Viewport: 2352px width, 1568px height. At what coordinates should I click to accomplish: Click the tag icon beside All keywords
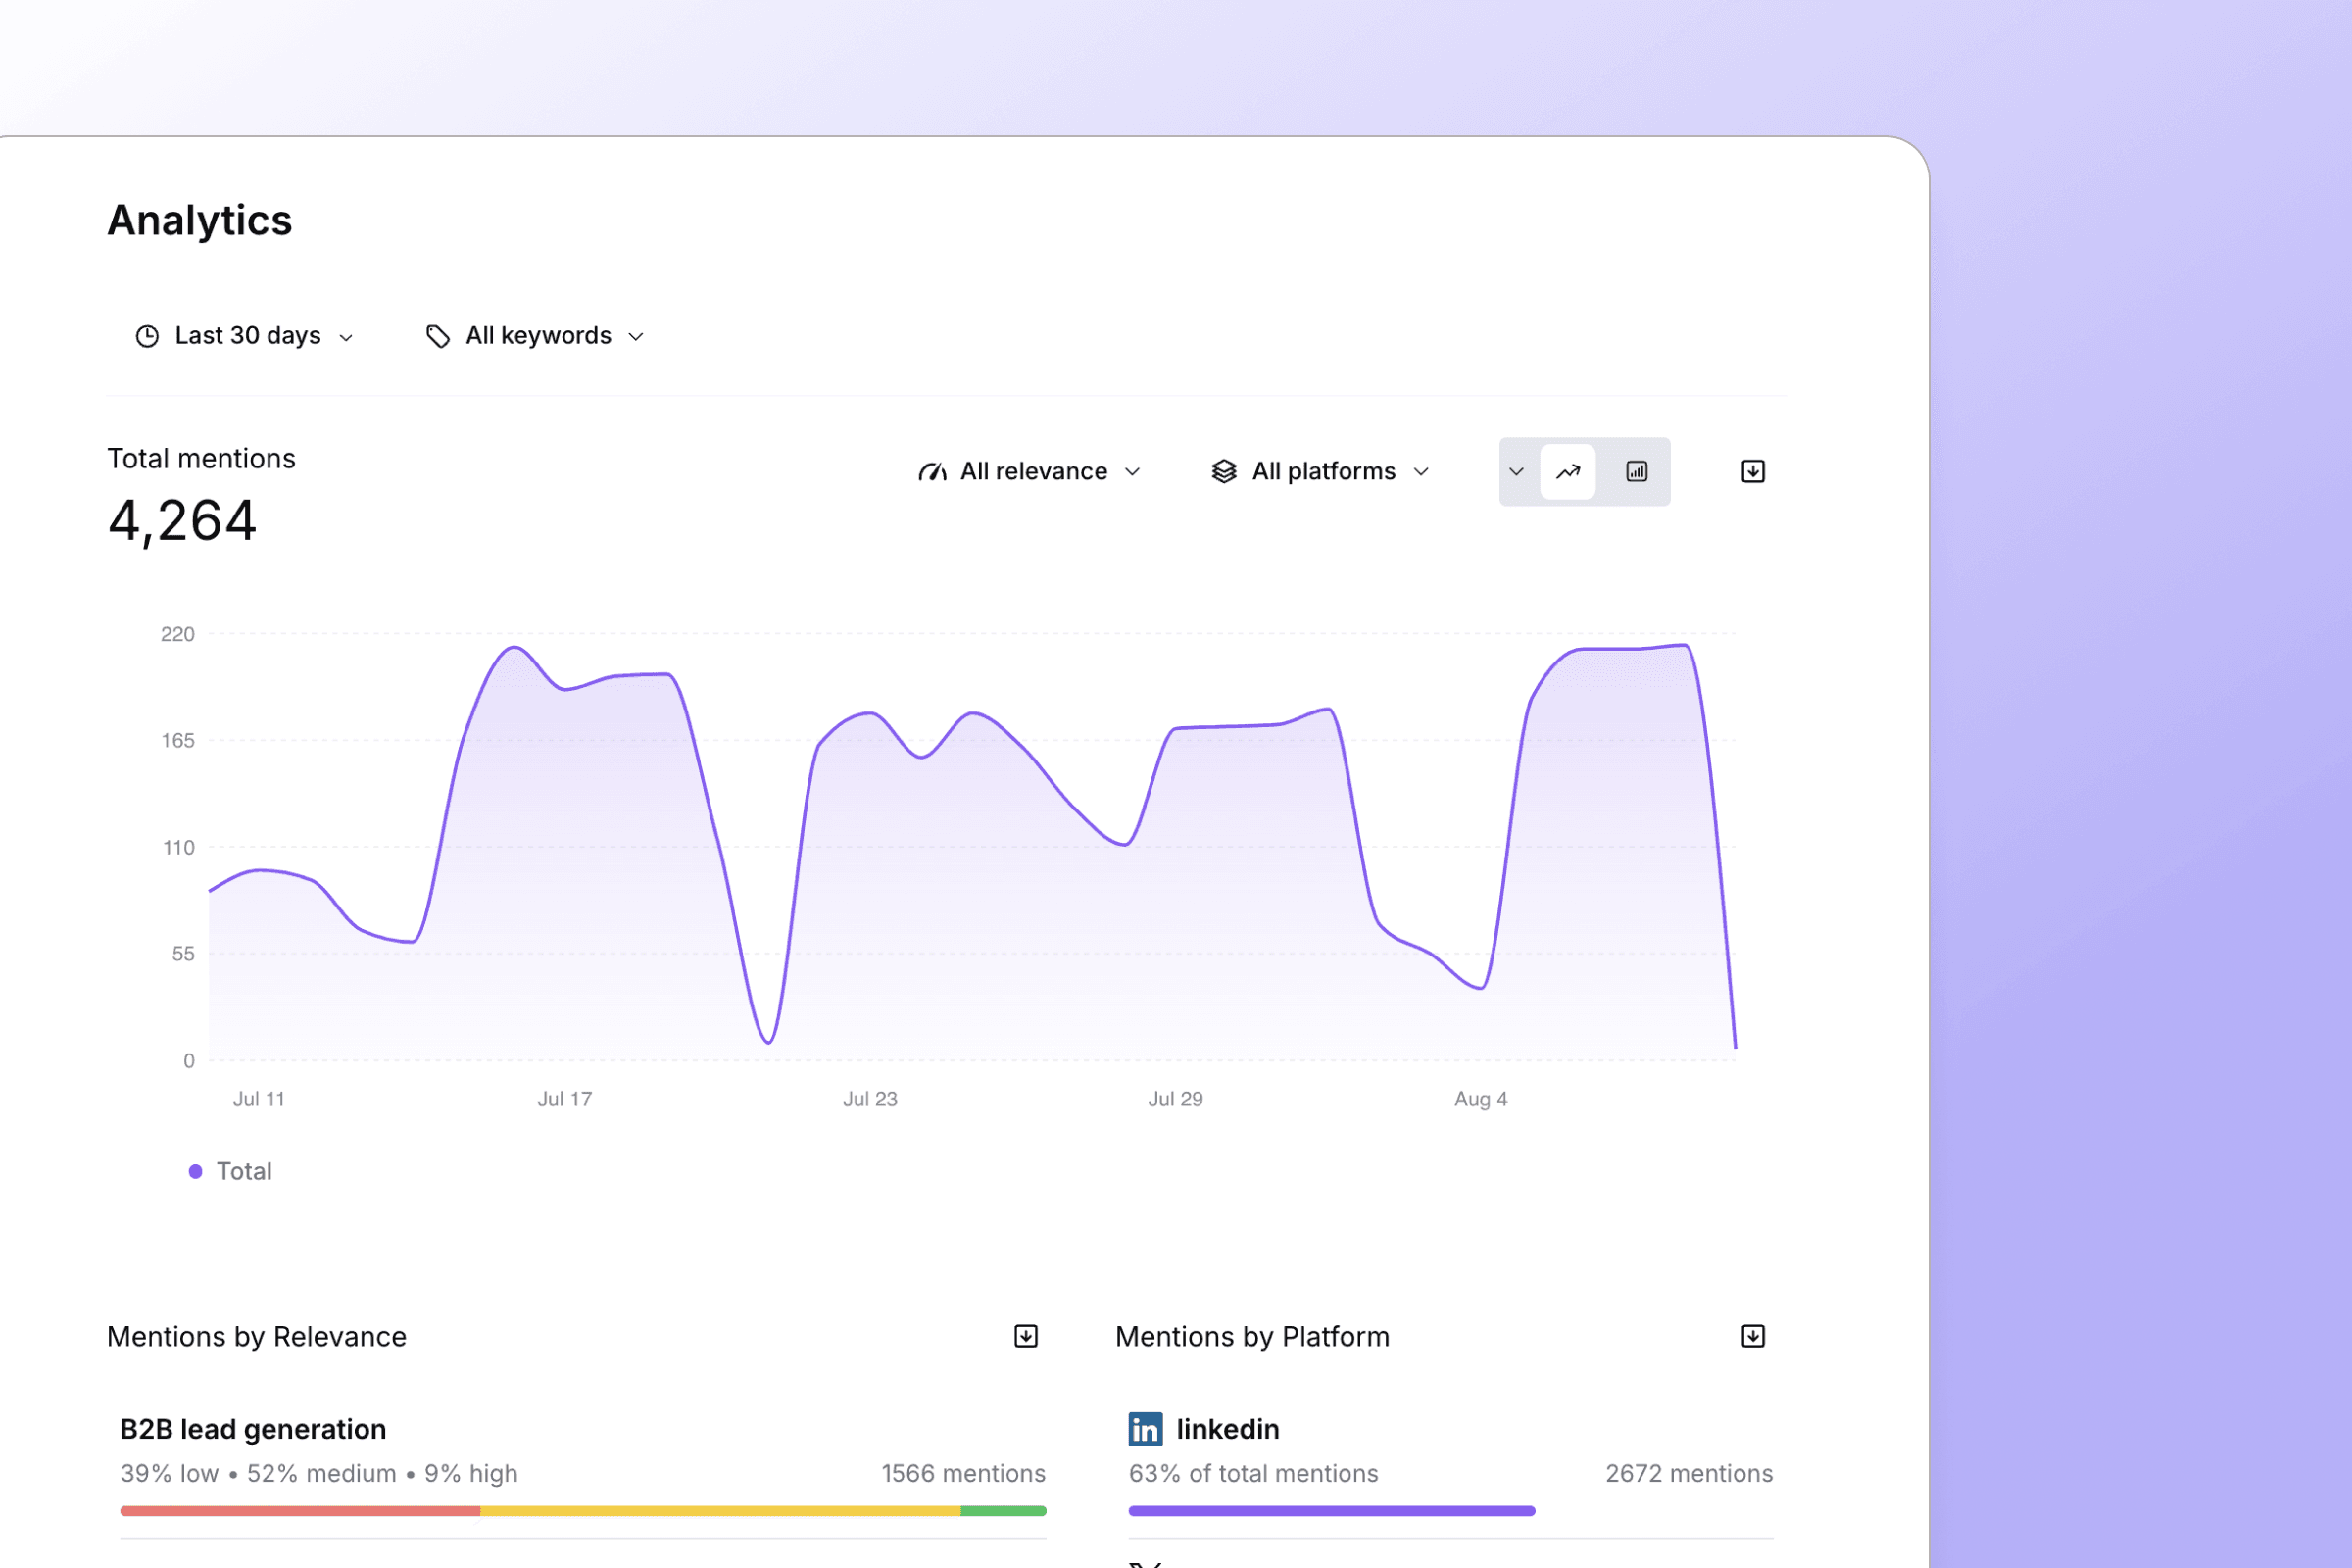point(439,336)
